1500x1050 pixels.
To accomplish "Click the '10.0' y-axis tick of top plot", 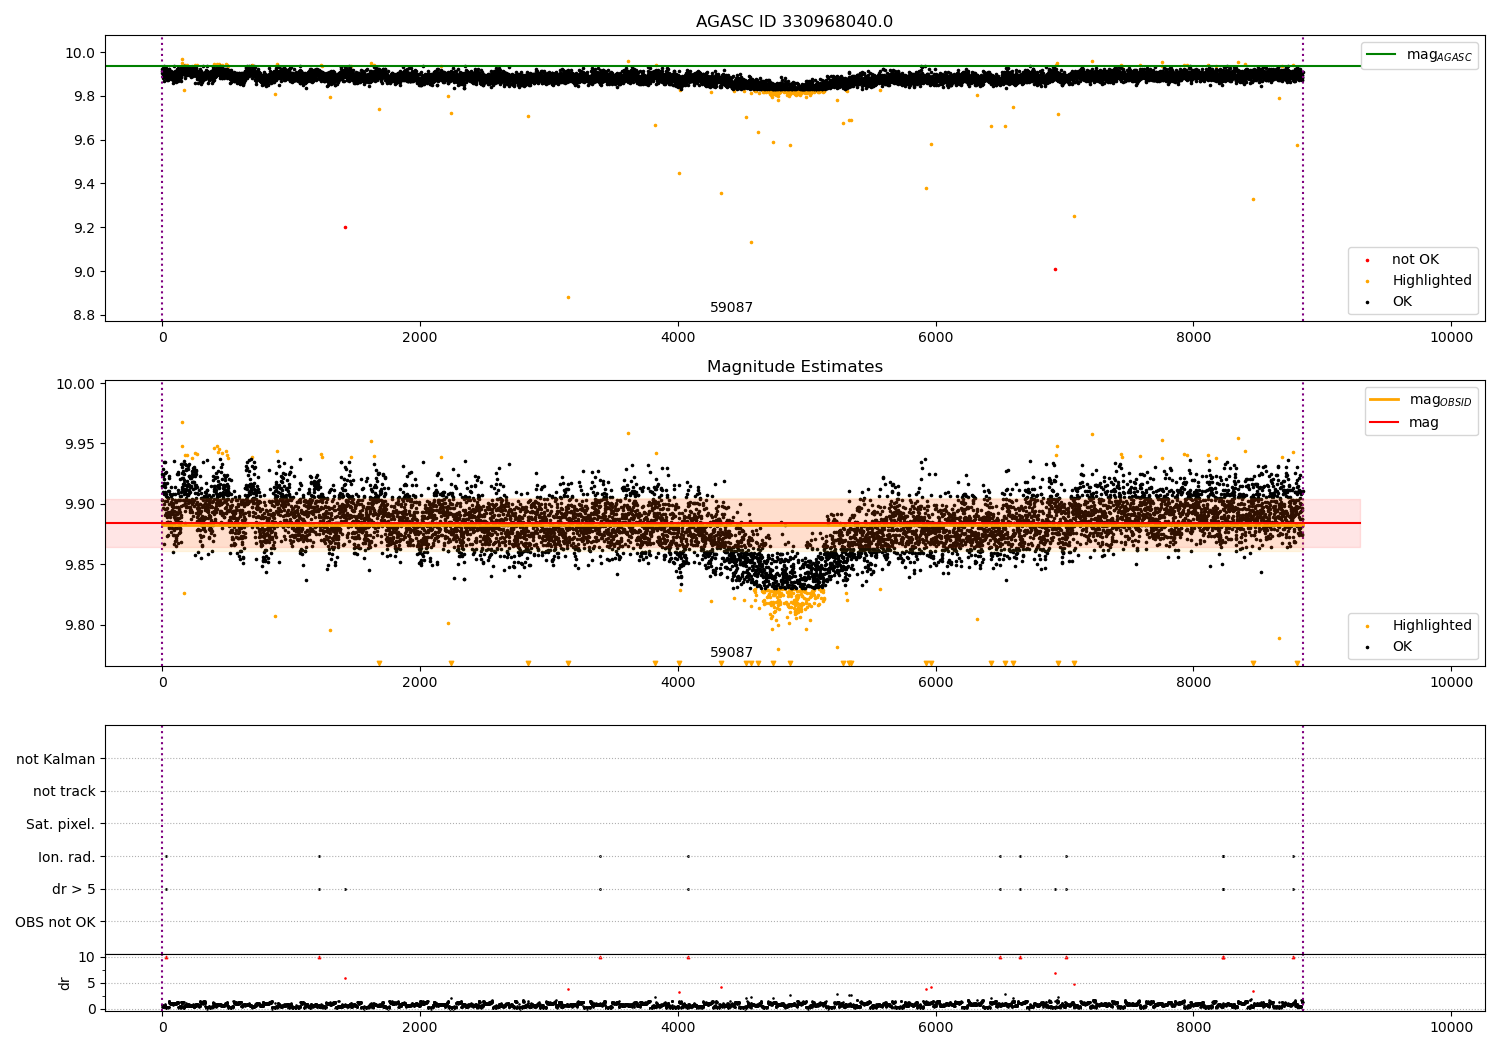I will (80, 53).
